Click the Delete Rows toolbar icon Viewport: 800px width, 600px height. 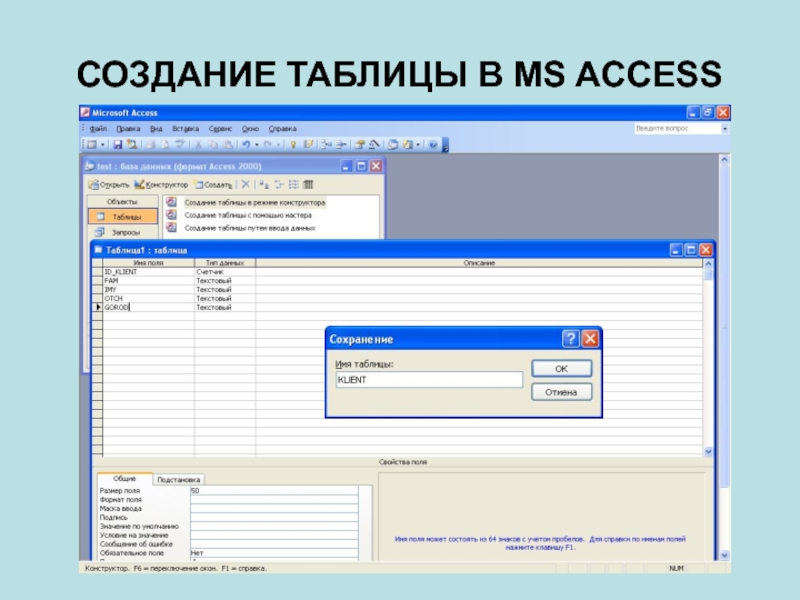341,145
